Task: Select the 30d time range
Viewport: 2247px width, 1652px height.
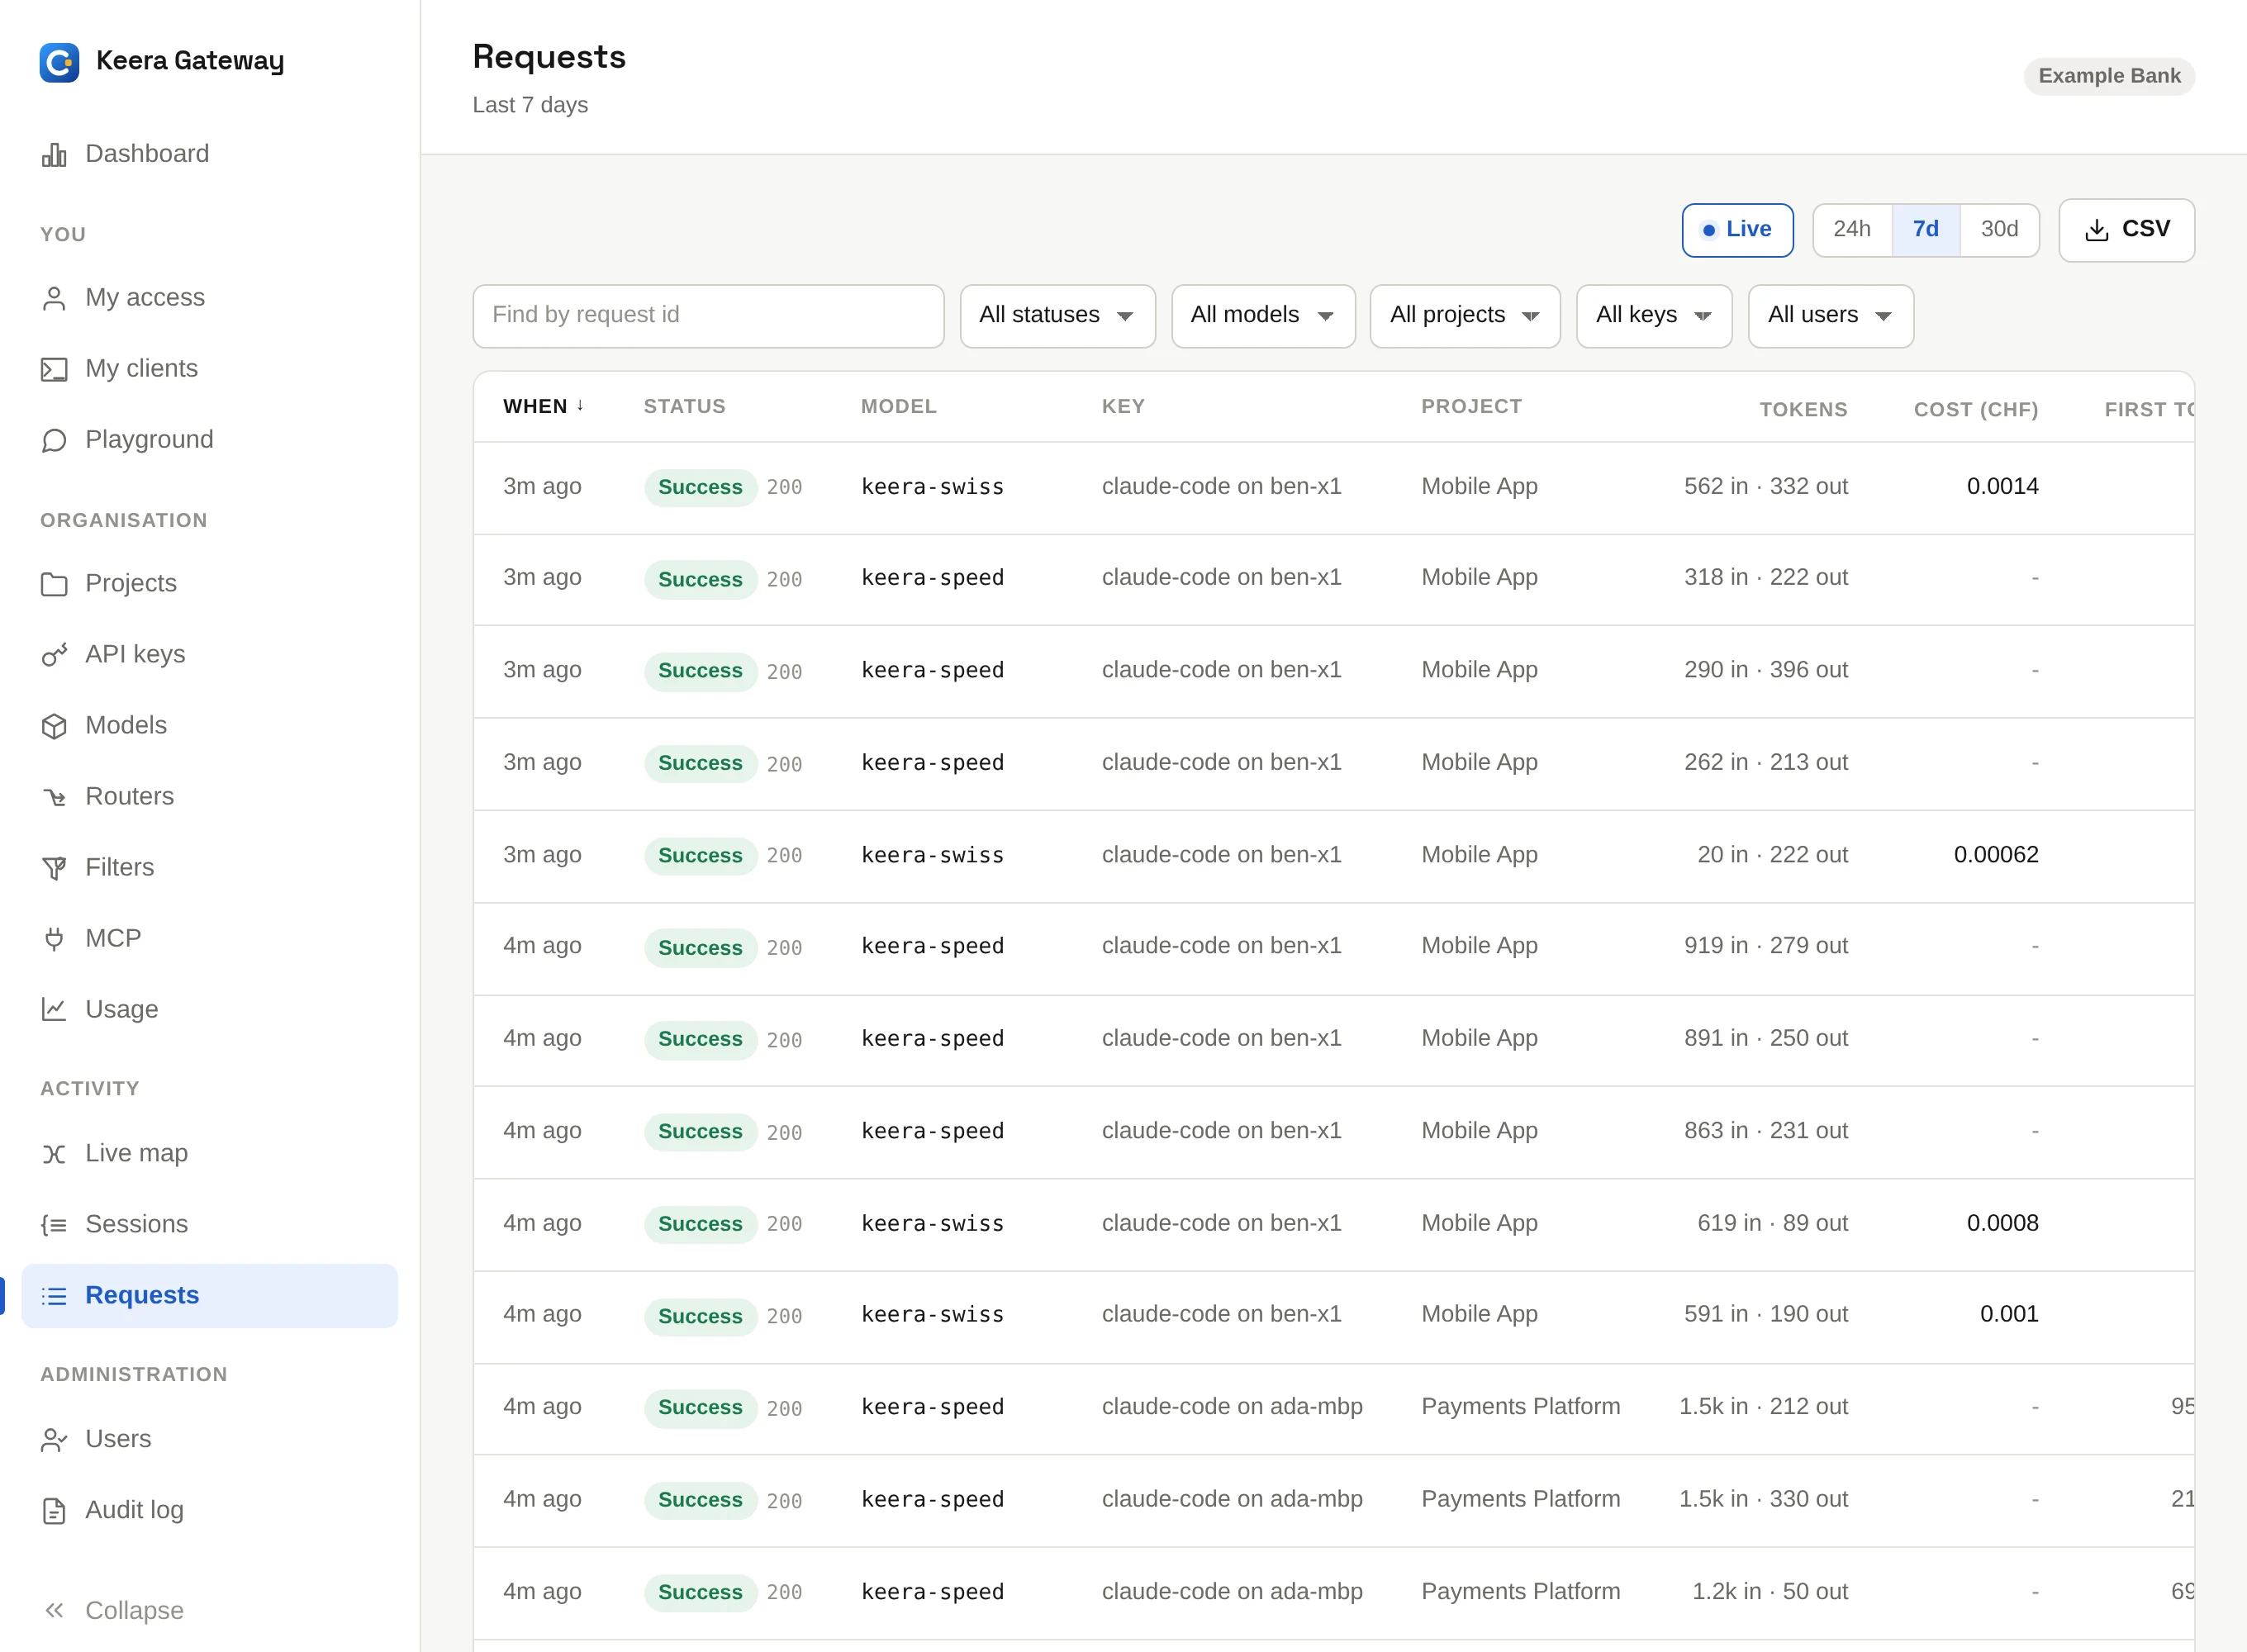Action: coord(1999,230)
